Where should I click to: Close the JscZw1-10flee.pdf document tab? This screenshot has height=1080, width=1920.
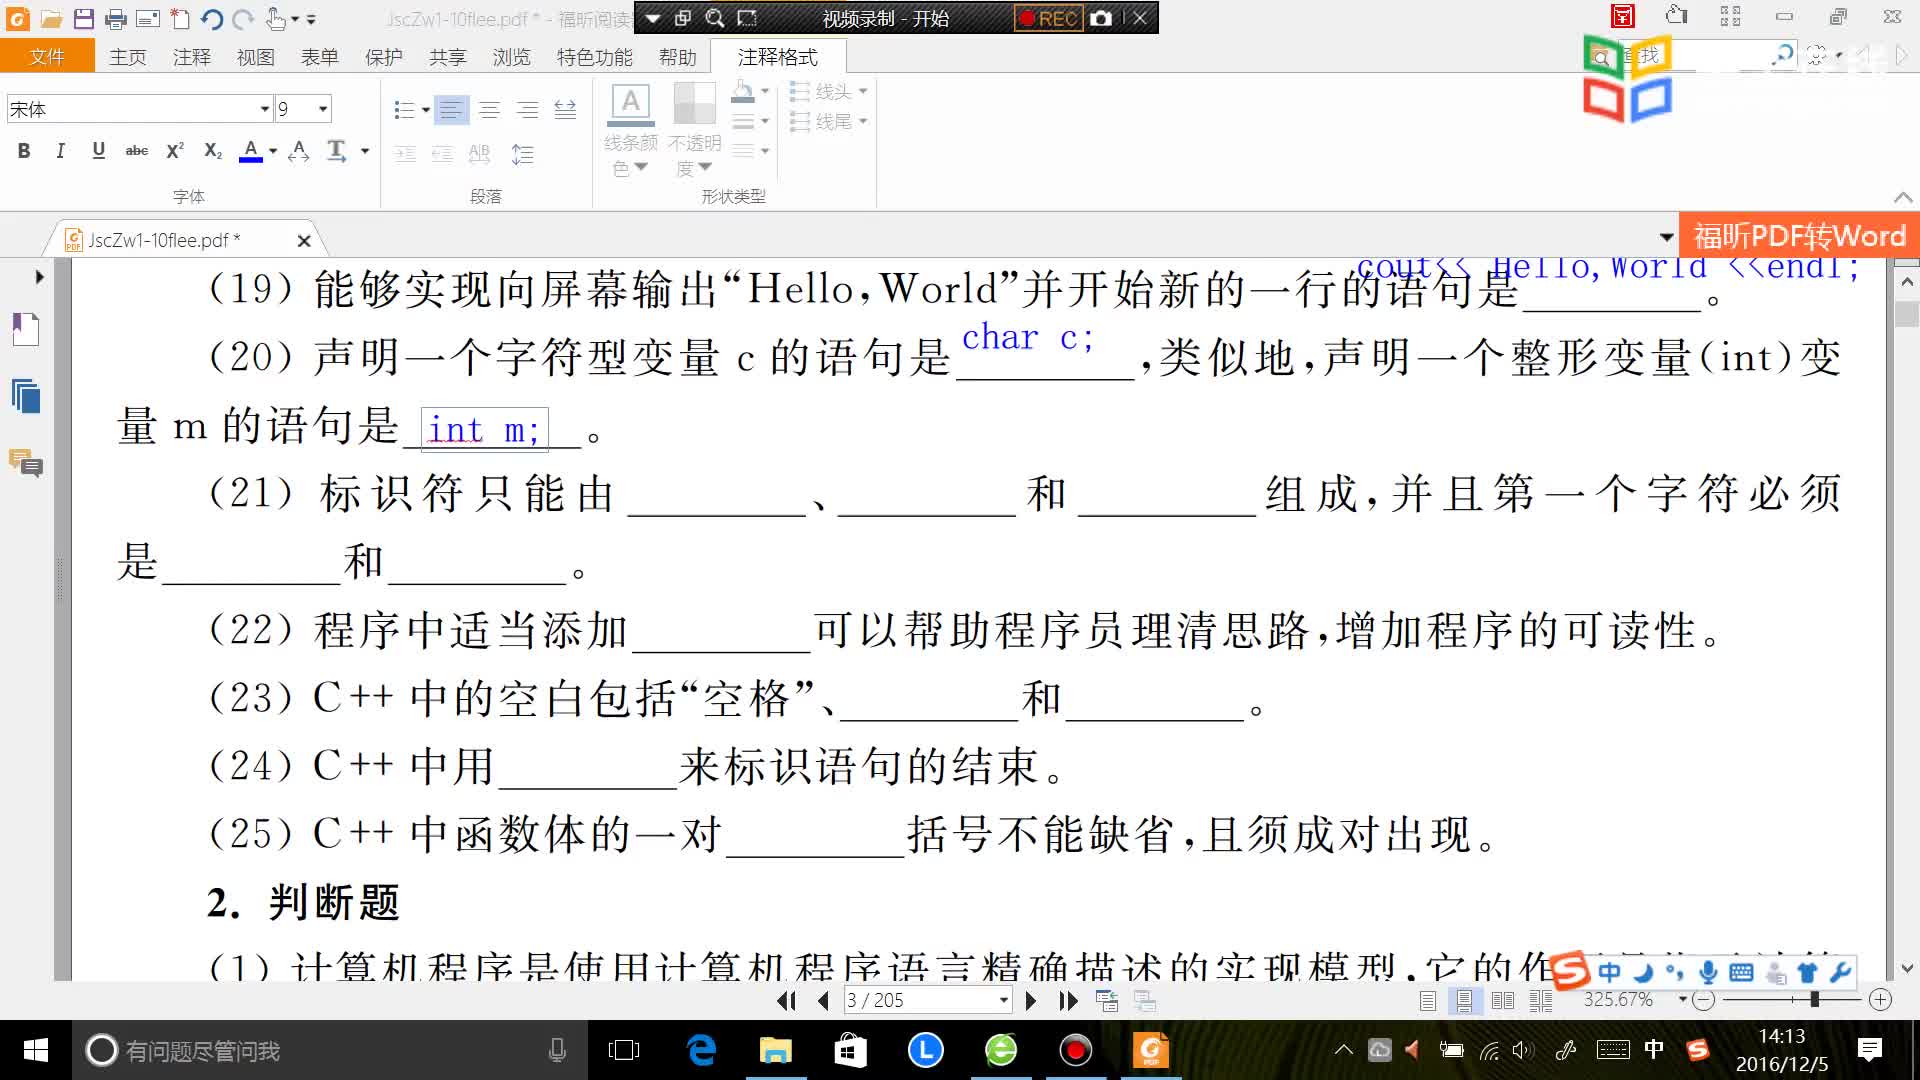304,241
